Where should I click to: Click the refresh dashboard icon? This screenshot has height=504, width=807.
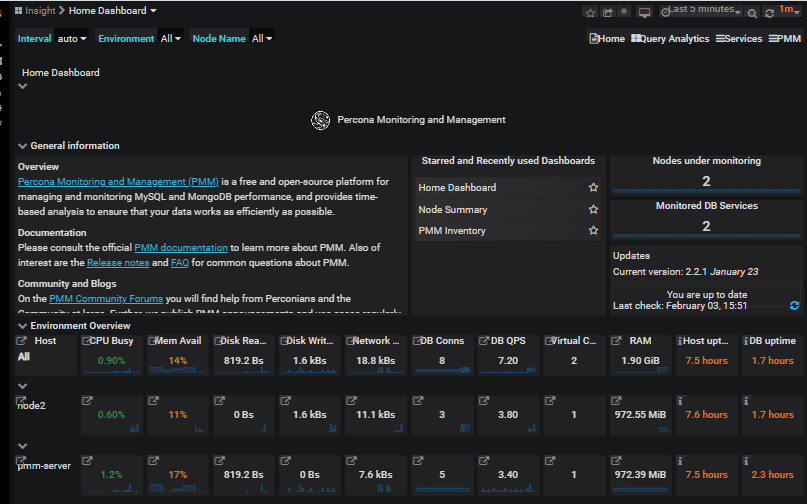(x=769, y=13)
